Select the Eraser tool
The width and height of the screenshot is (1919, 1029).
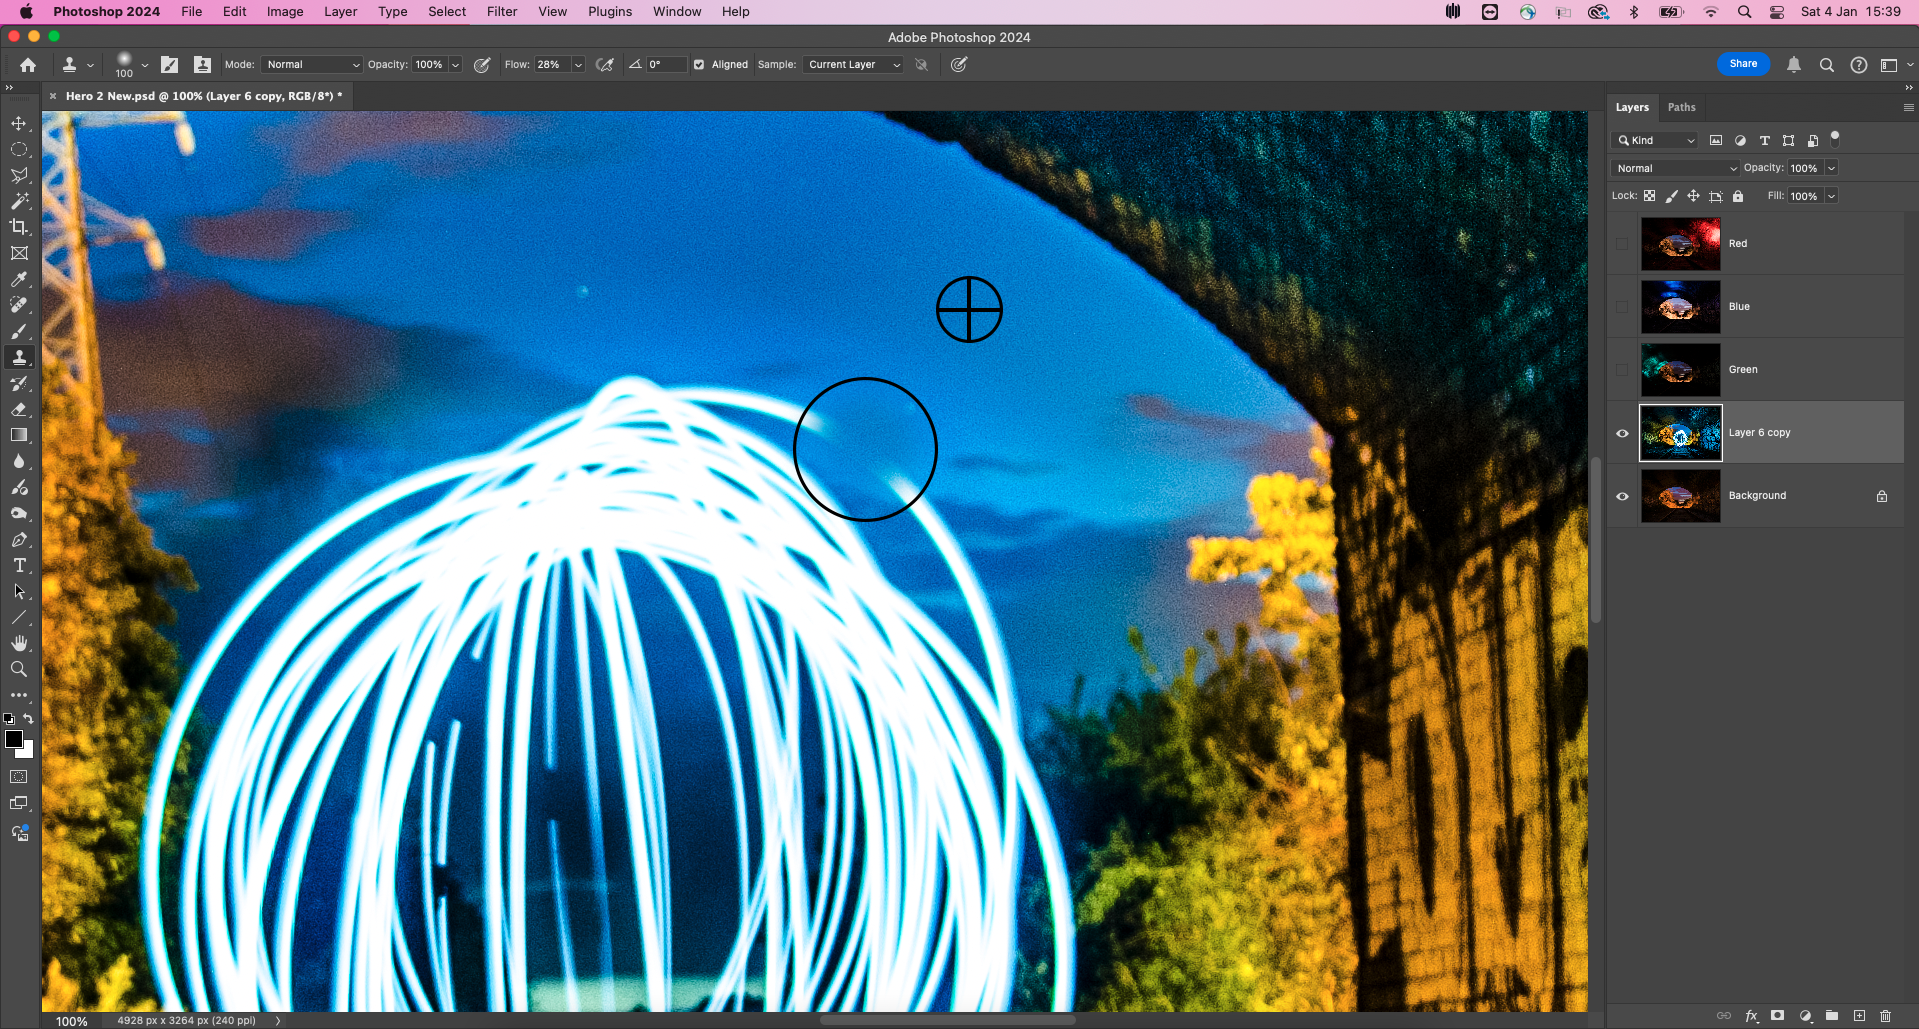[19, 409]
